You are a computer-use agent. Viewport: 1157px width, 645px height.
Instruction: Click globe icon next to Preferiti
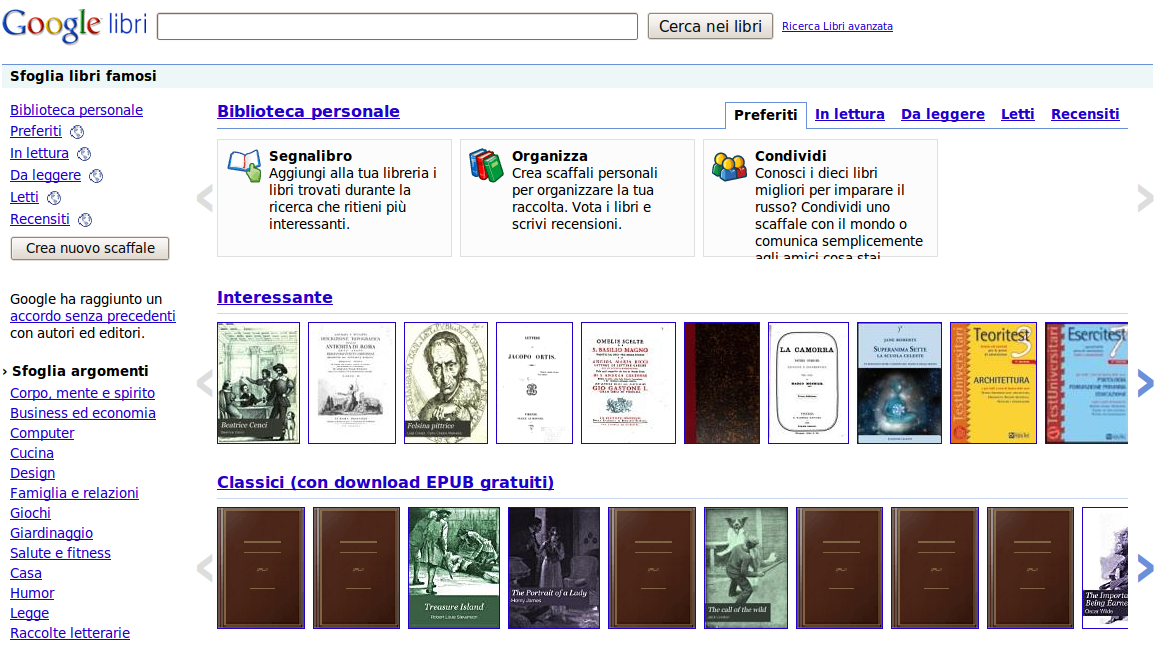(77, 132)
